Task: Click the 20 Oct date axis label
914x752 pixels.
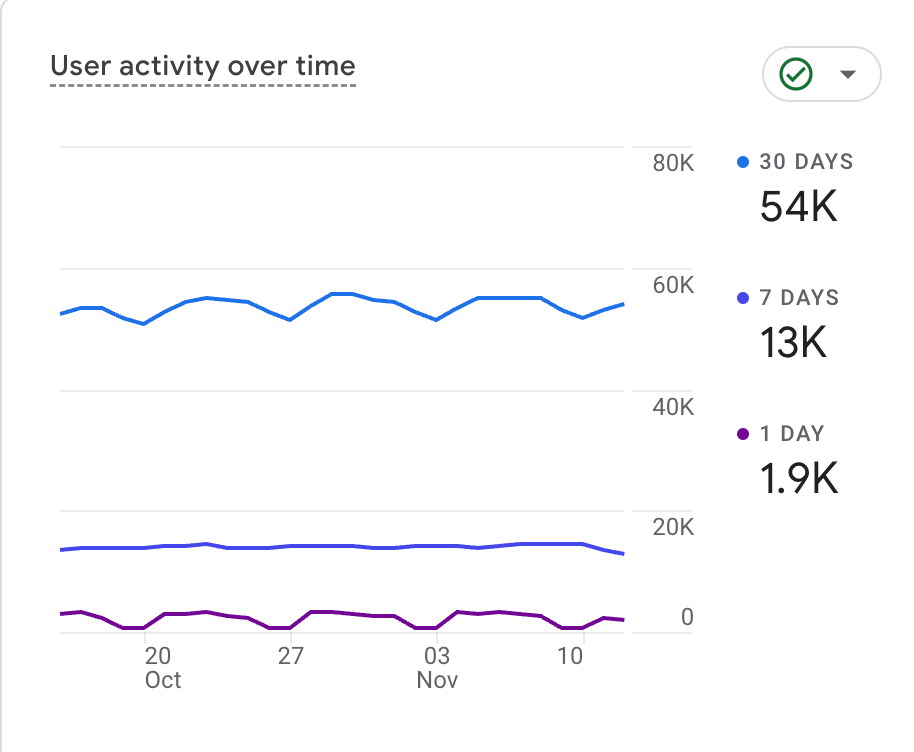Action: point(159,667)
